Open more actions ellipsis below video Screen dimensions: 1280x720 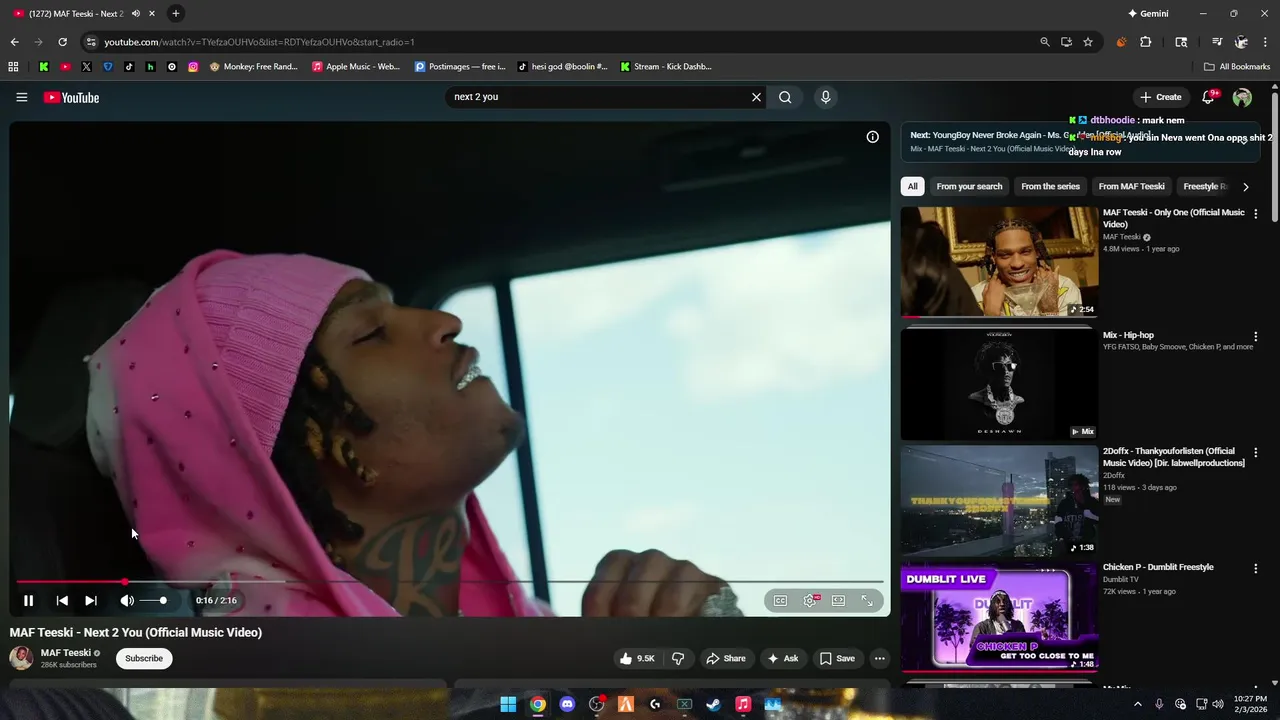click(x=879, y=658)
